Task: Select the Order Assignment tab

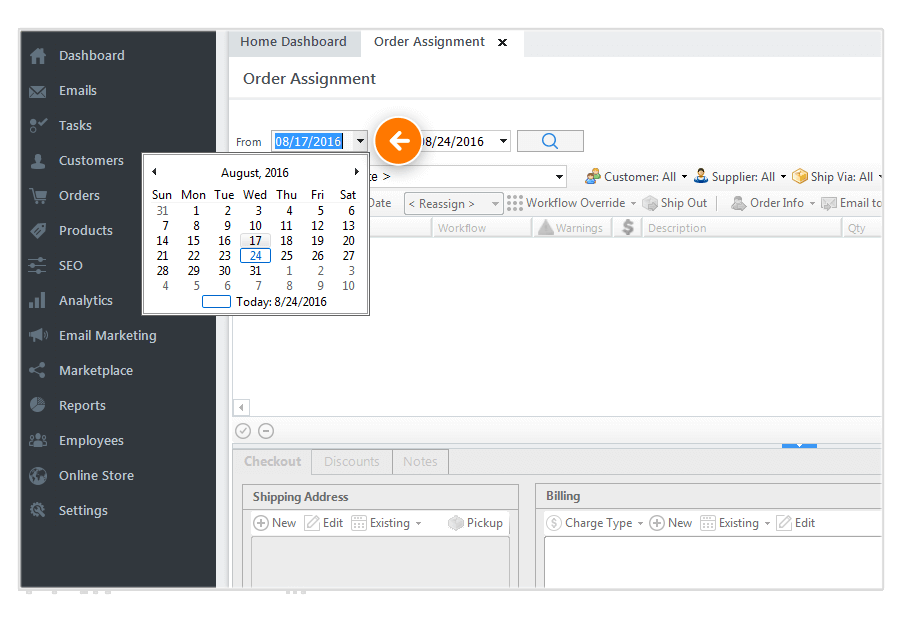Action: pos(429,42)
